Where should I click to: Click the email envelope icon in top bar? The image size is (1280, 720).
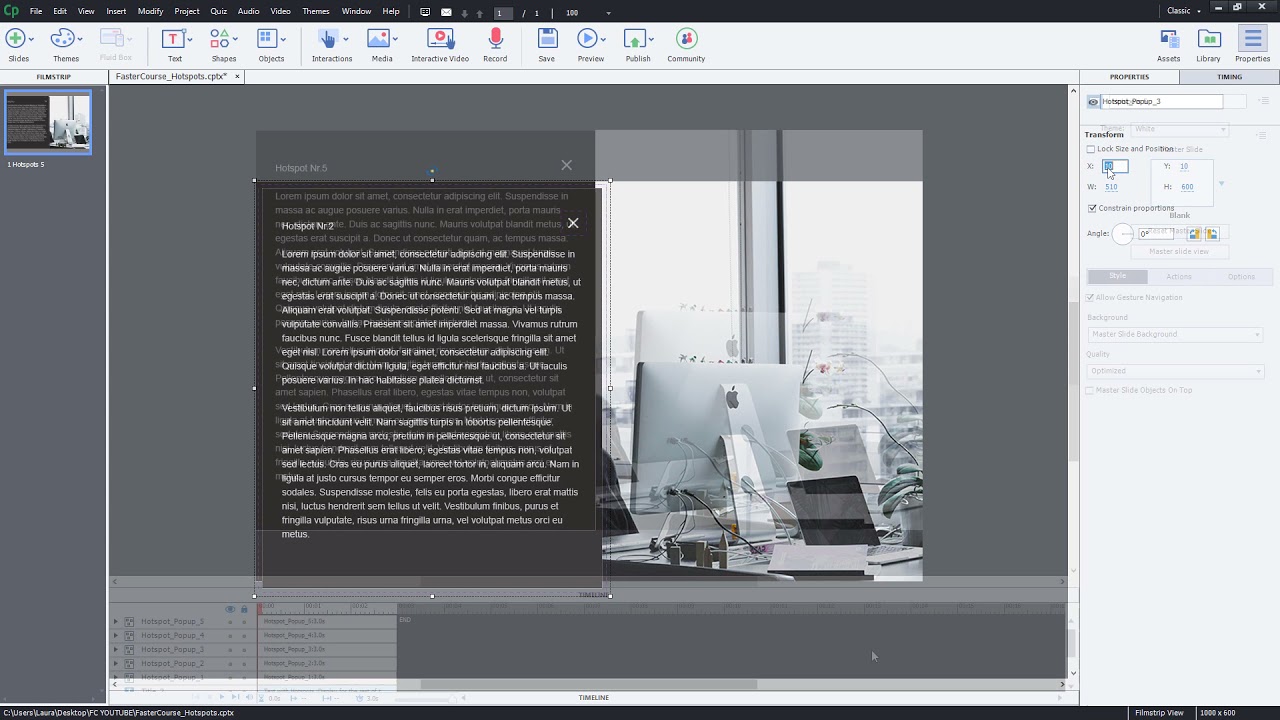(x=446, y=12)
